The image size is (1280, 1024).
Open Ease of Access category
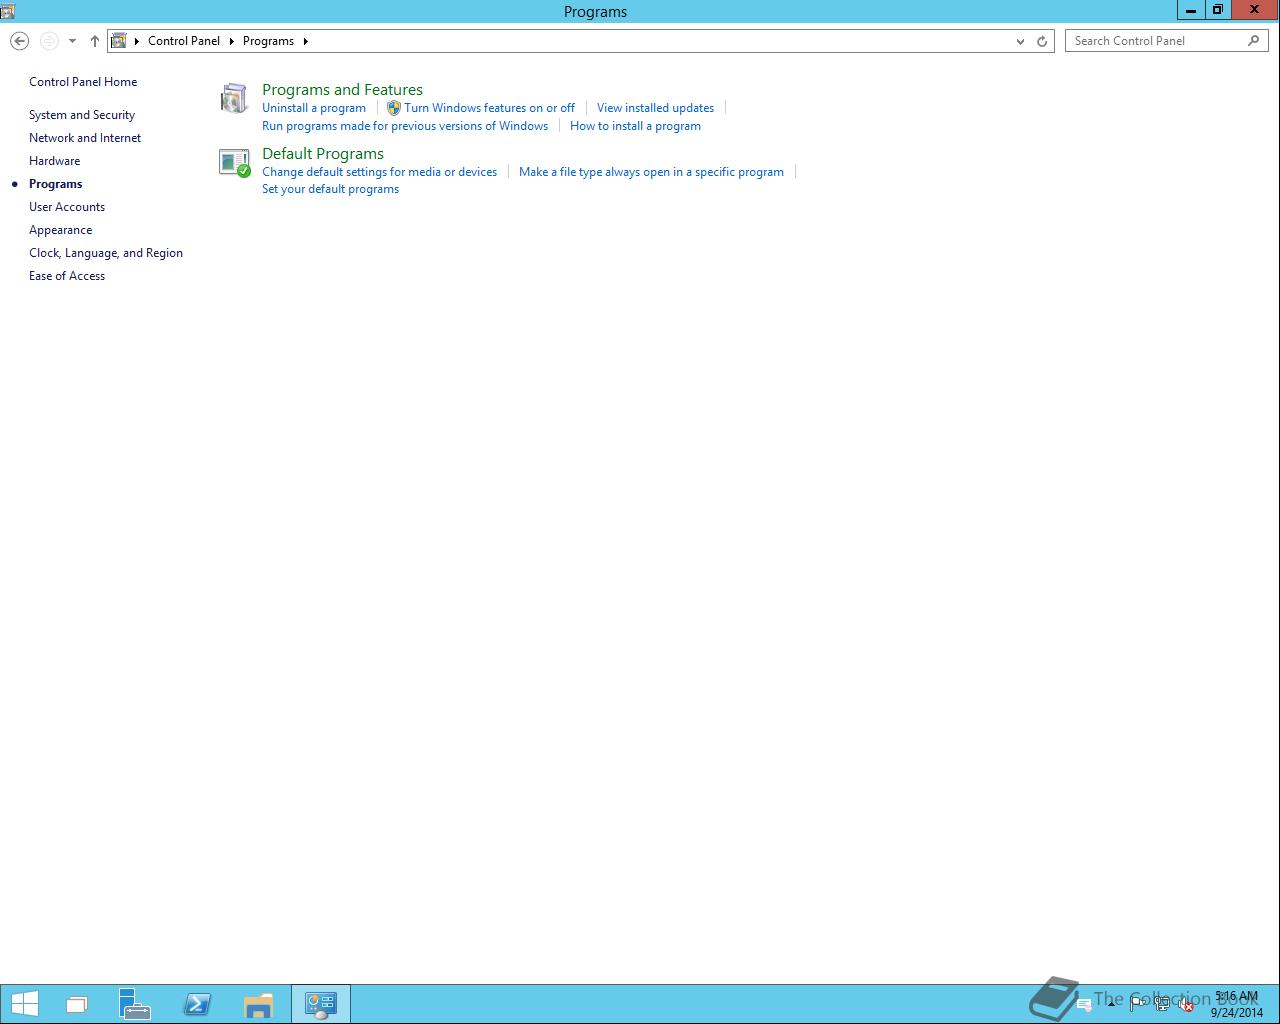tap(67, 276)
